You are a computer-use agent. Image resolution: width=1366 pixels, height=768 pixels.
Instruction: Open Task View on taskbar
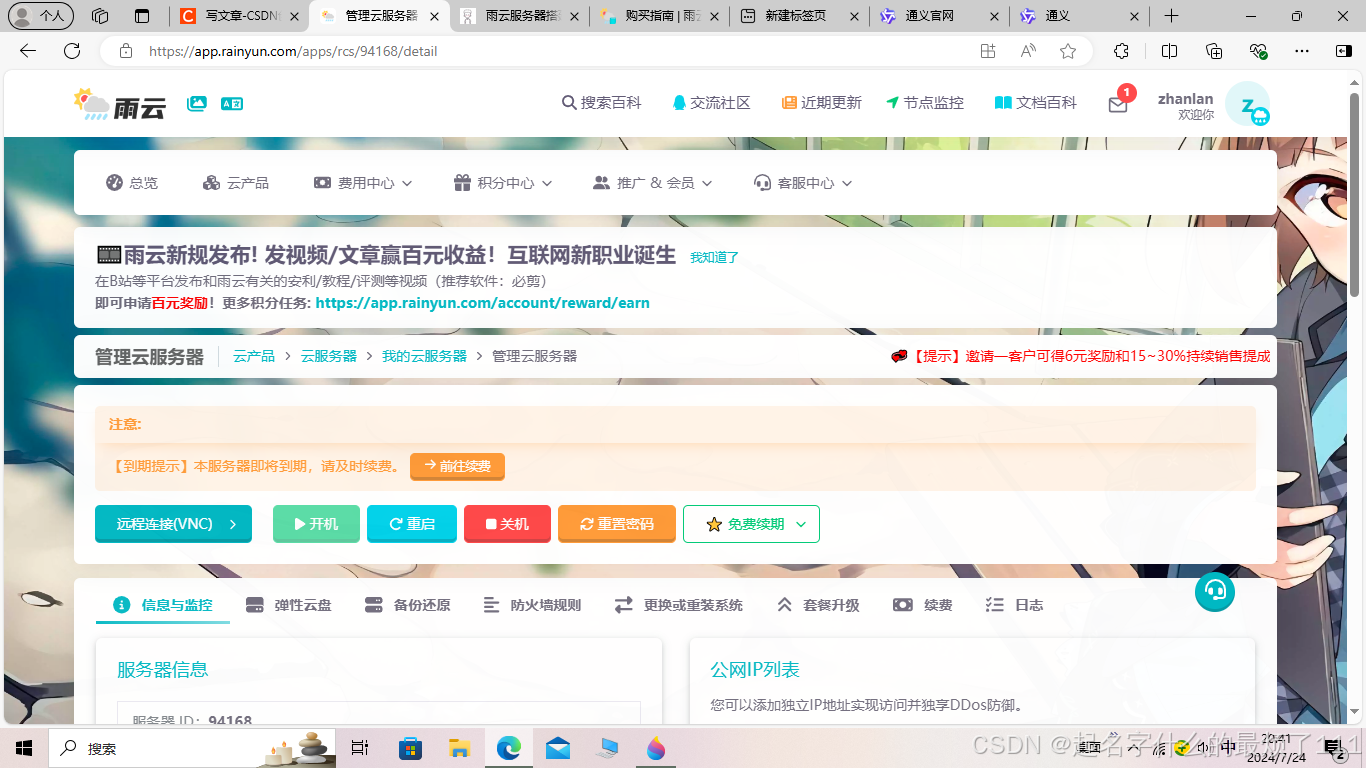[360, 748]
